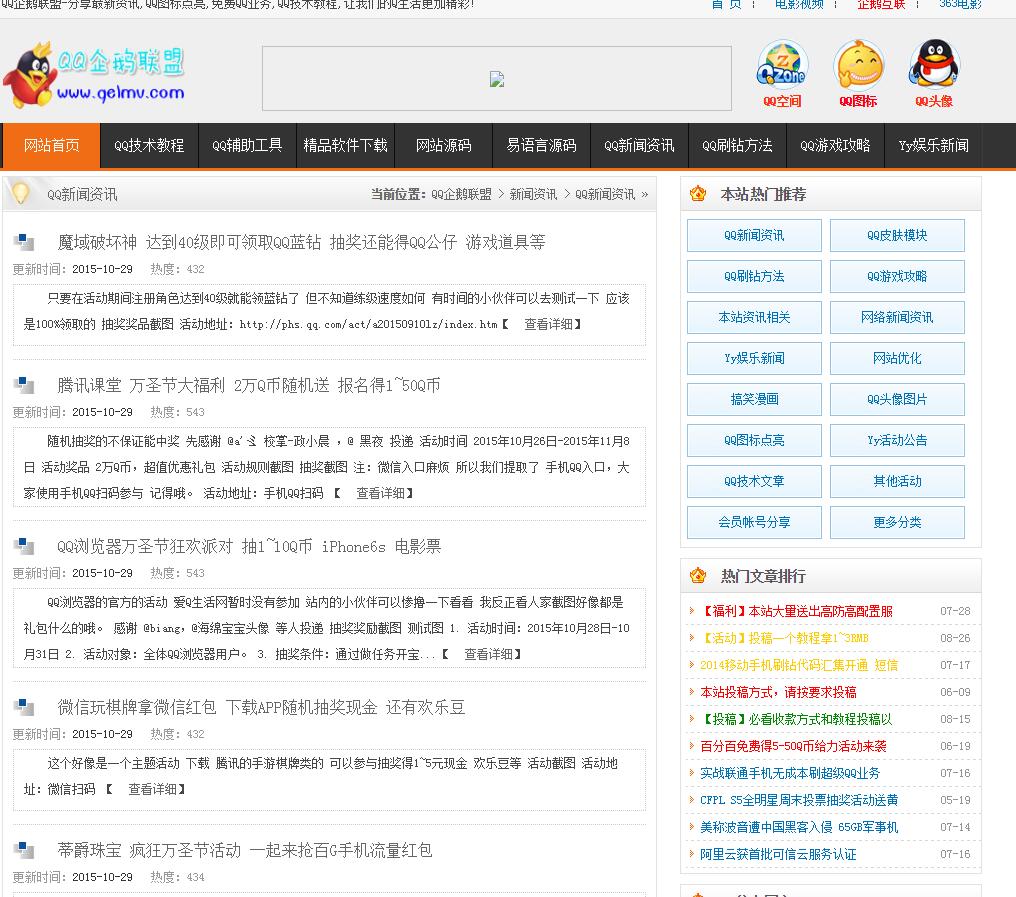The image size is (1016, 897).
Task: Click the icon beside 热门文章排行 heading
Action: coord(698,575)
